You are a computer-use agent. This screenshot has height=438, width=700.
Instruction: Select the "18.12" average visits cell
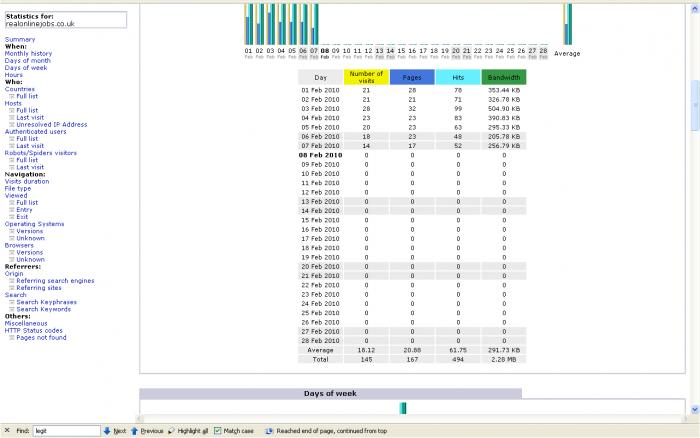coord(366,350)
